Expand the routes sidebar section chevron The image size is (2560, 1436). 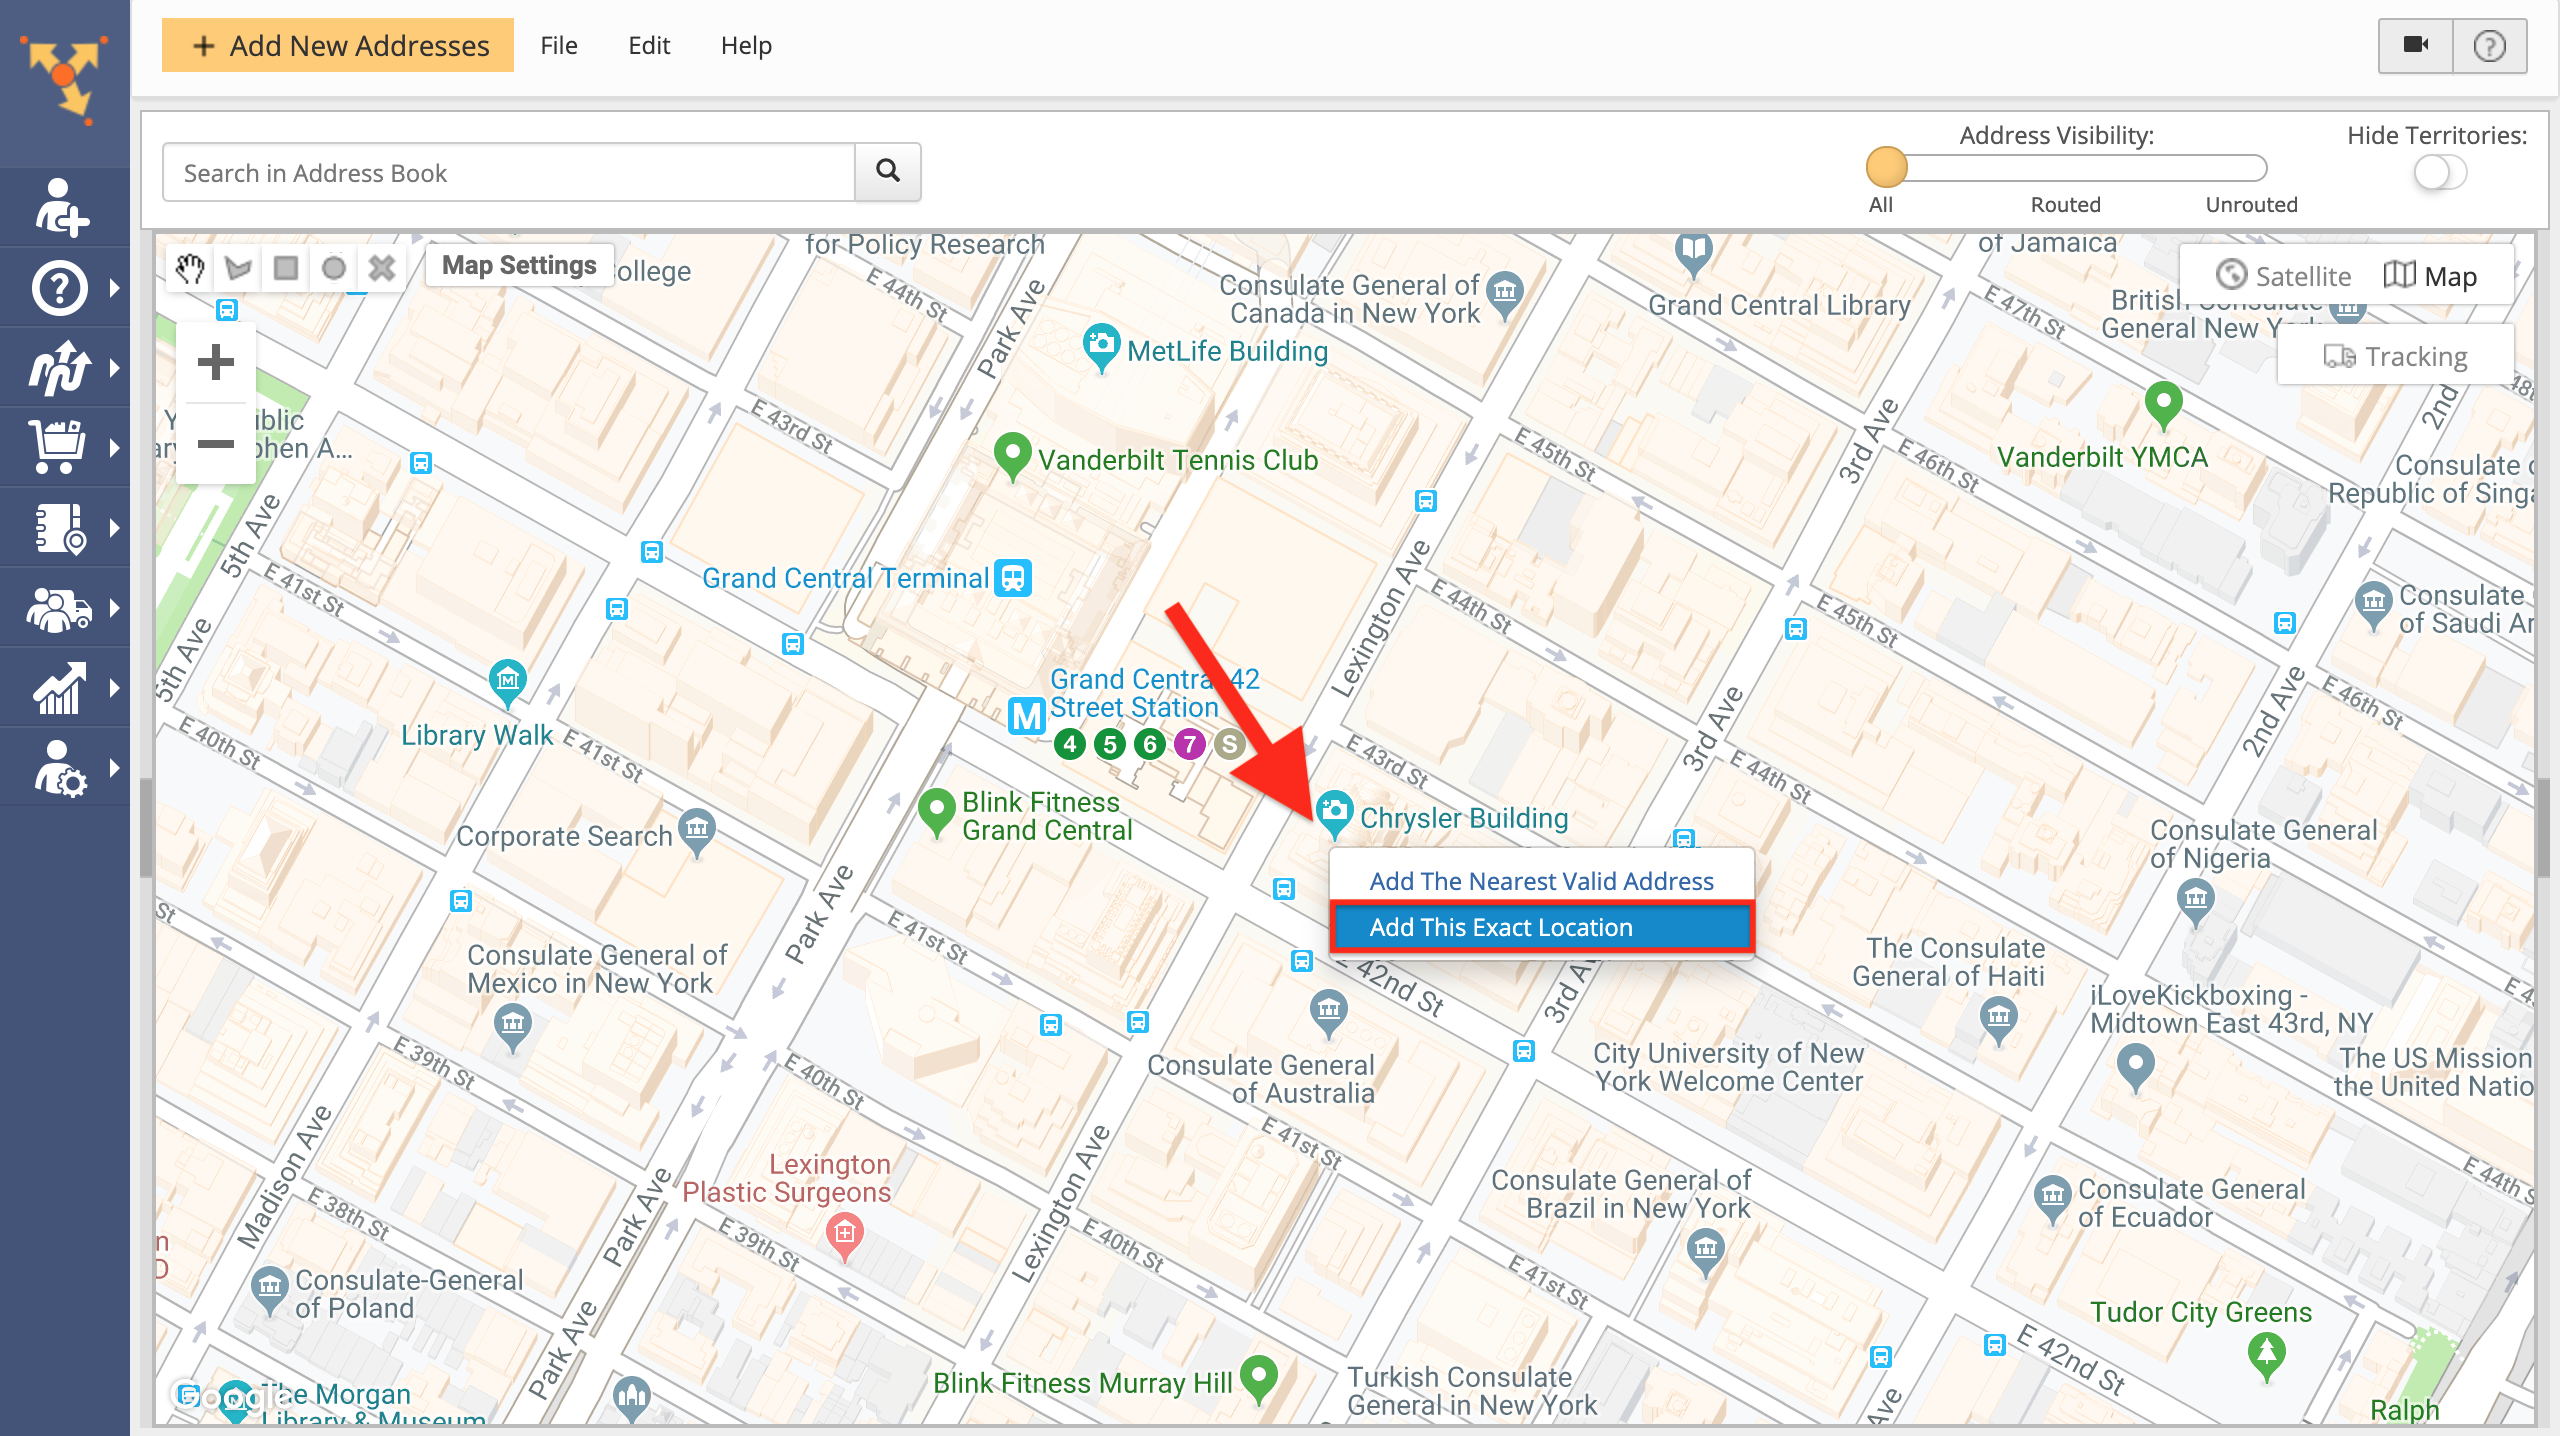tap(115, 367)
